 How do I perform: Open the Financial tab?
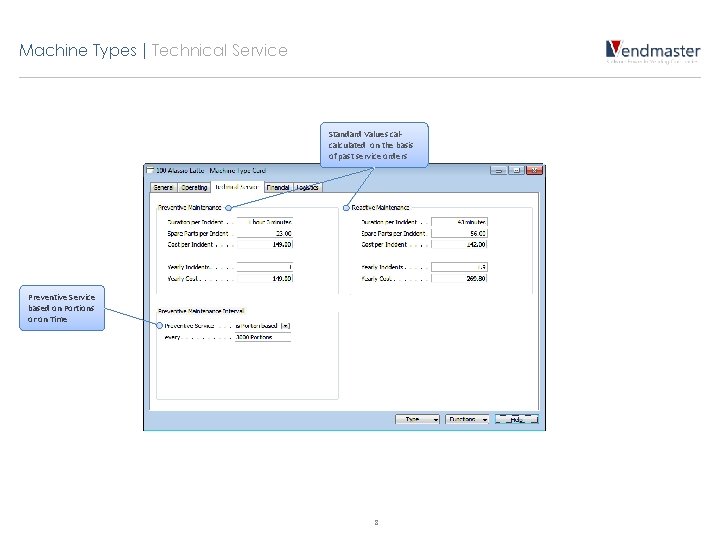[278, 187]
